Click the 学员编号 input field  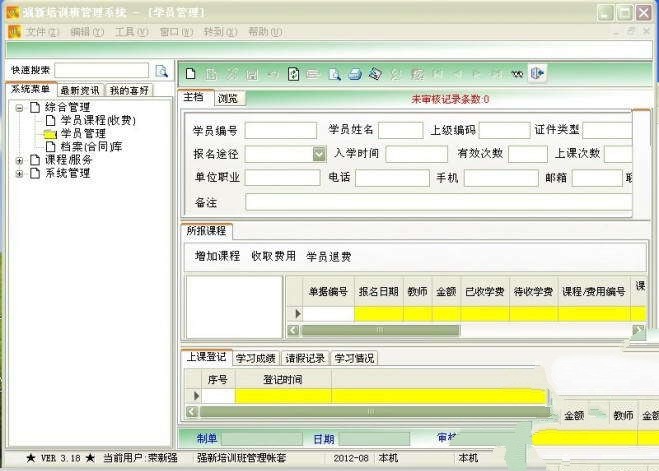click(281, 130)
